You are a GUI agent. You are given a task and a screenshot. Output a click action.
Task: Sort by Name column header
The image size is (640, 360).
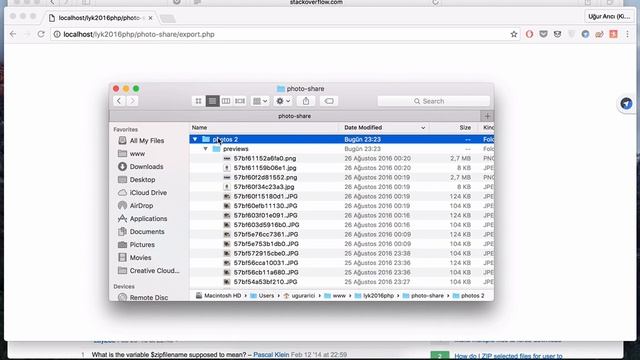tap(264, 127)
